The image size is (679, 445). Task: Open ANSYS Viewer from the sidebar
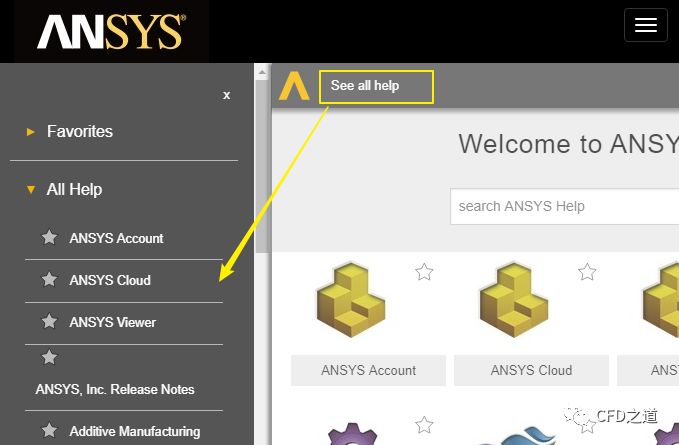point(113,322)
